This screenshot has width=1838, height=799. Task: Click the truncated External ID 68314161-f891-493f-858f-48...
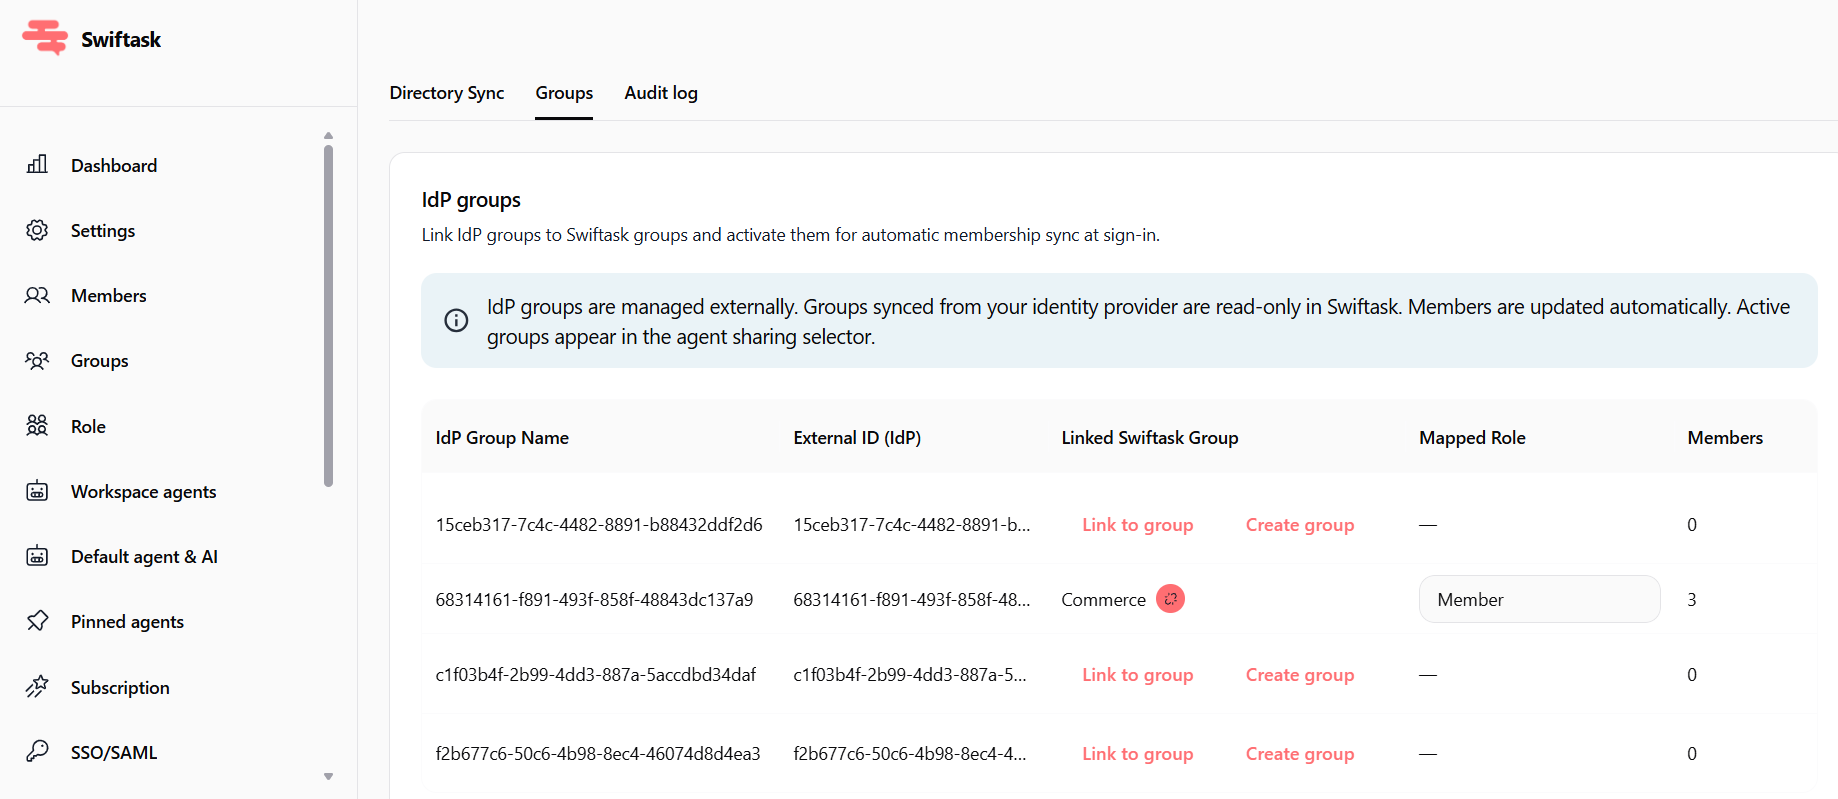(912, 599)
